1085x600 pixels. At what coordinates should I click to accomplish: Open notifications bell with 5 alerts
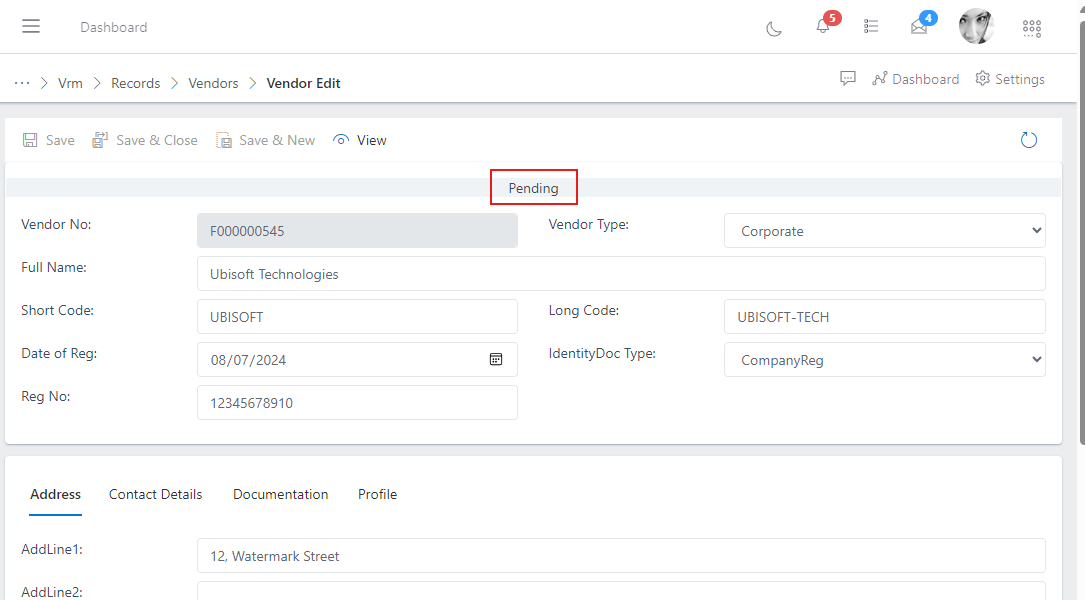pyautogui.click(x=820, y=27)
